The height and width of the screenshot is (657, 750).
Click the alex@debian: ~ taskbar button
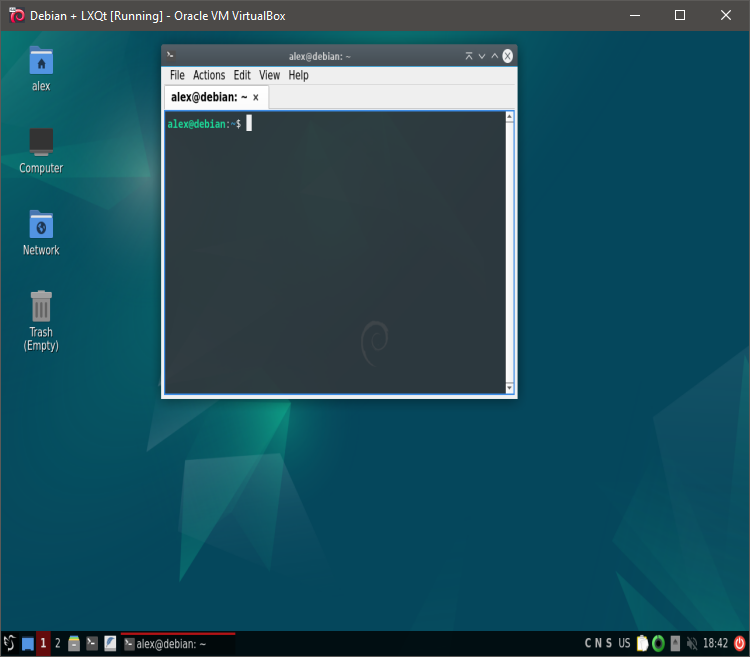point(178,644)
